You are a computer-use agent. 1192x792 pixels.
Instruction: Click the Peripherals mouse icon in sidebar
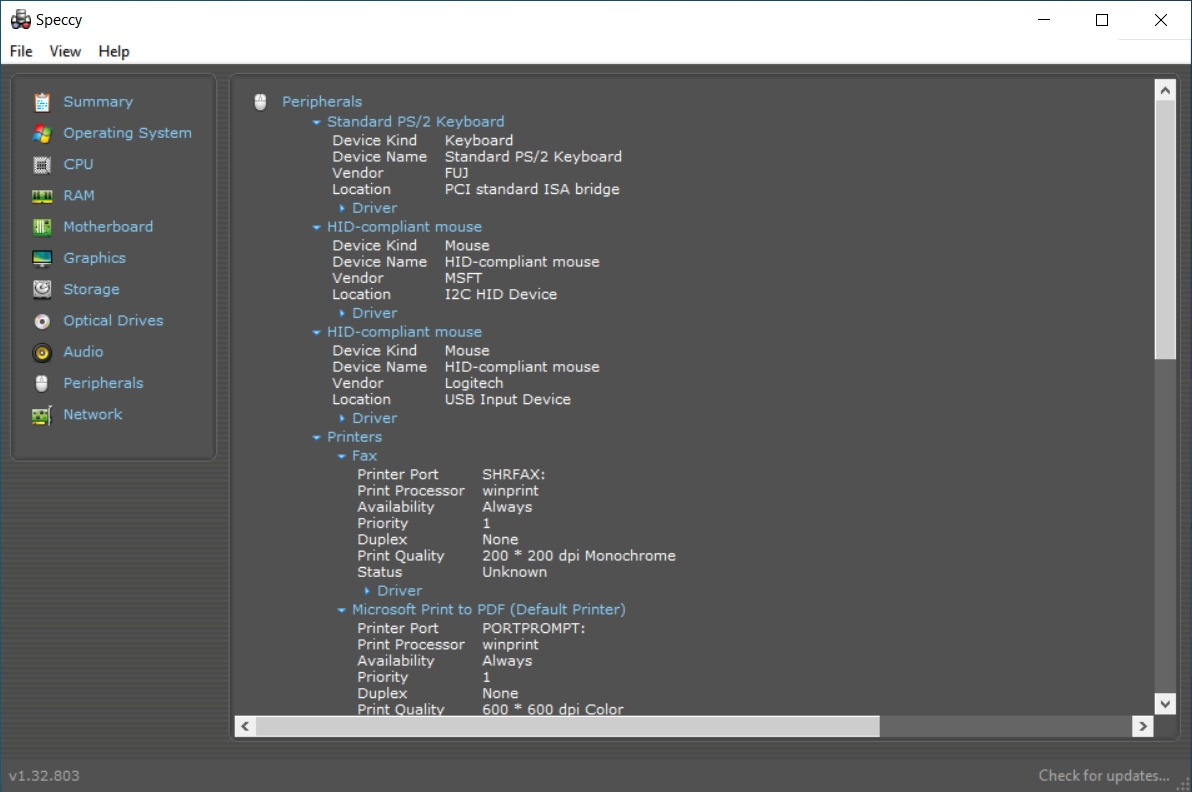(x=42, y=384)
